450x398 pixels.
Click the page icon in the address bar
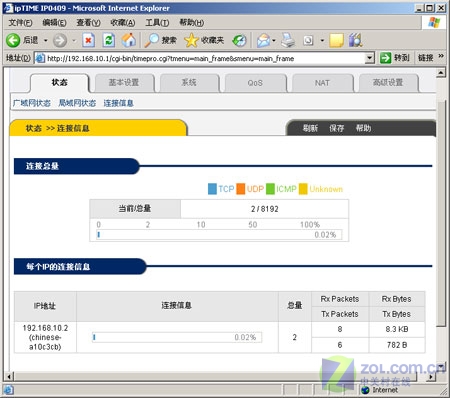click(40, 58)
